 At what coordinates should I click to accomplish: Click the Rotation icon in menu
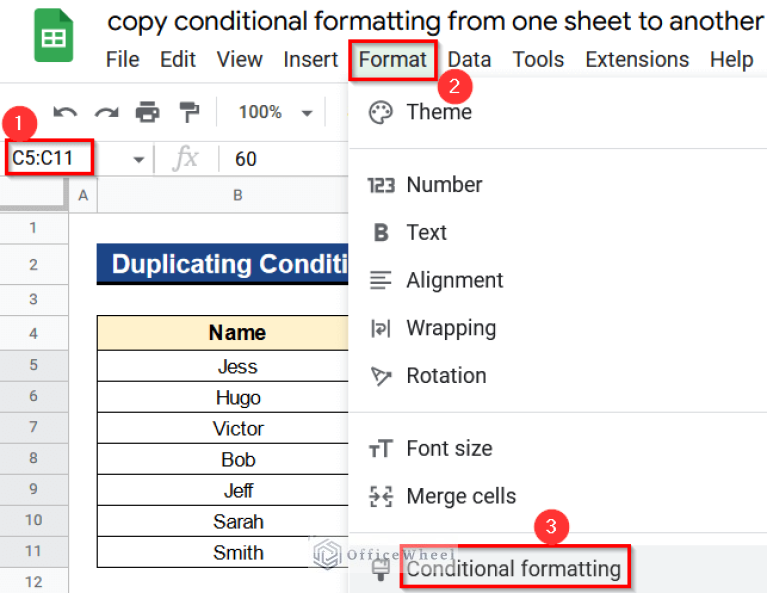pyautogui.click(x=380, y=376)
